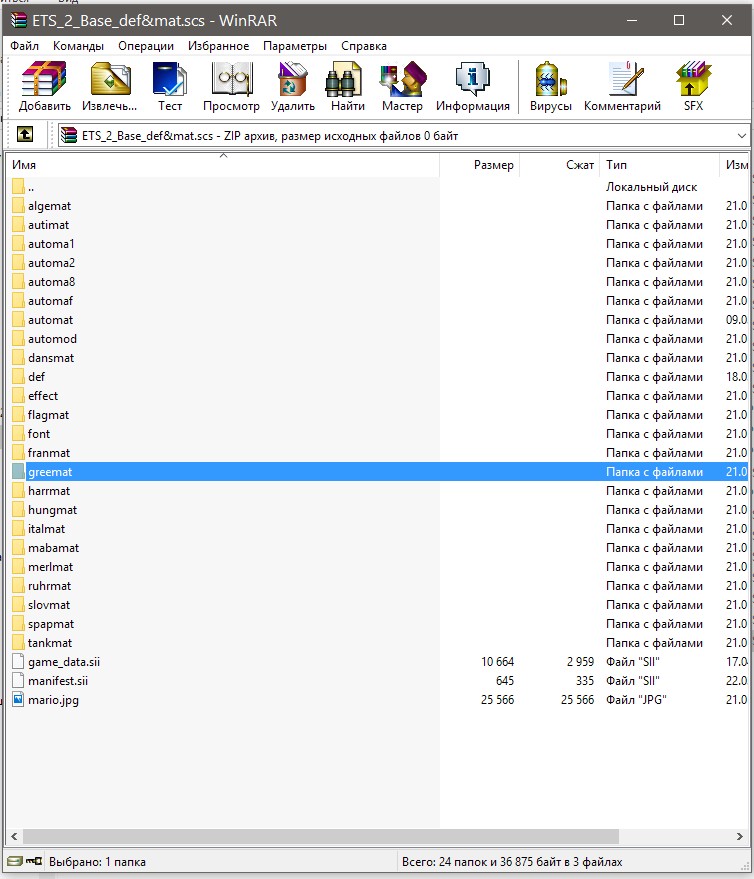754x879 pixels.
Task: Open the Файл menu
Action: [x=24, y=46]
